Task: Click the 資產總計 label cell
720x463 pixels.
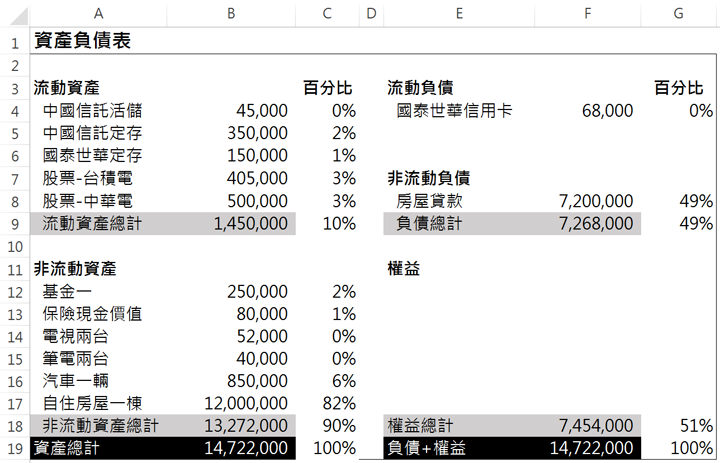Action: pyautogui.click(x=98, y=448)
